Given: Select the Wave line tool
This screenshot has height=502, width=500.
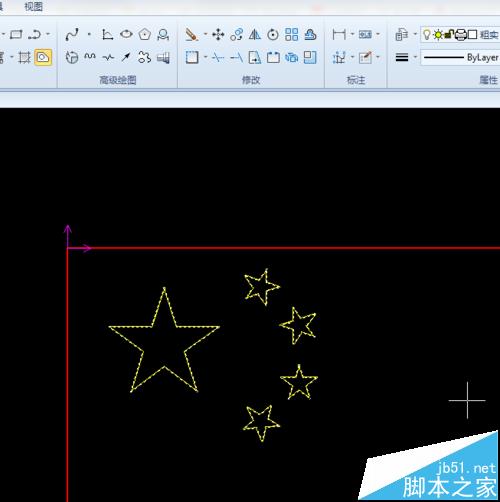Looking at the screenshot, I should point(90,57).
